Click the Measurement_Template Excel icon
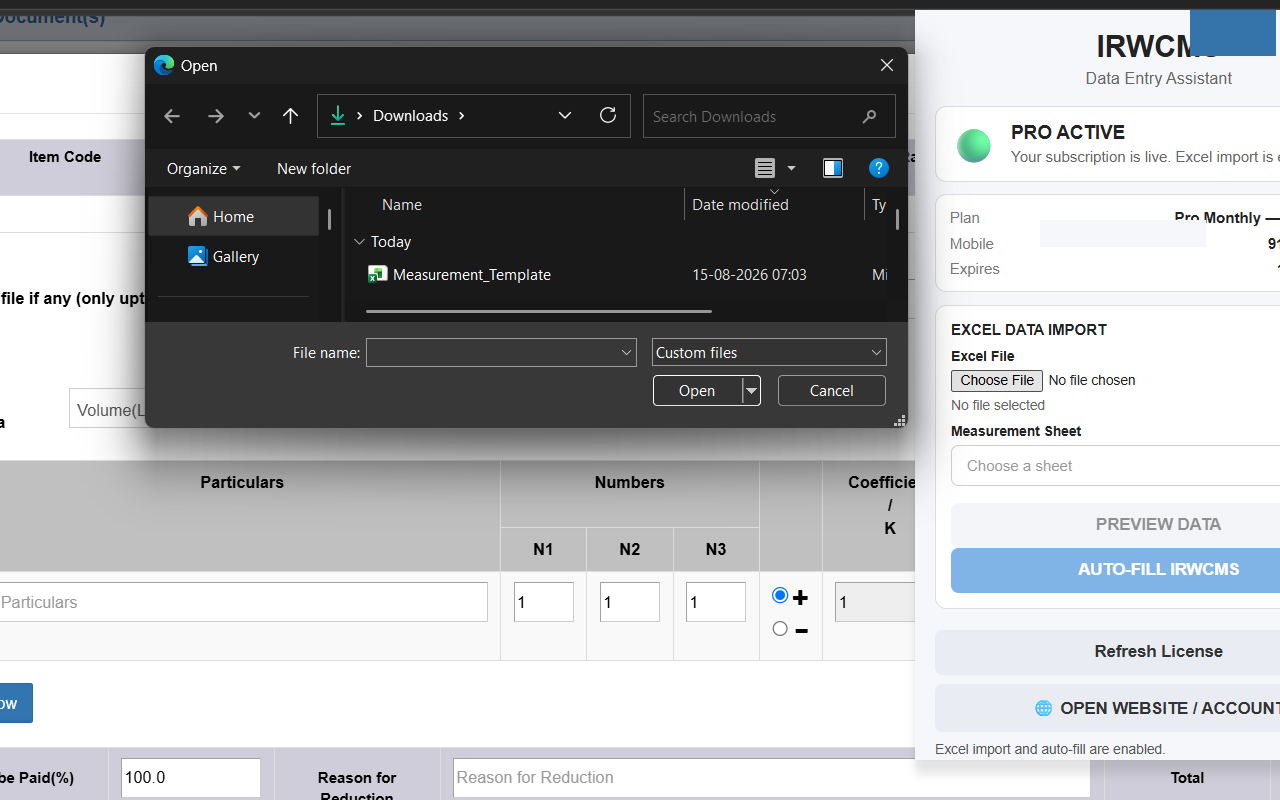Screen dimensions: 1280x800 (378, 274)
